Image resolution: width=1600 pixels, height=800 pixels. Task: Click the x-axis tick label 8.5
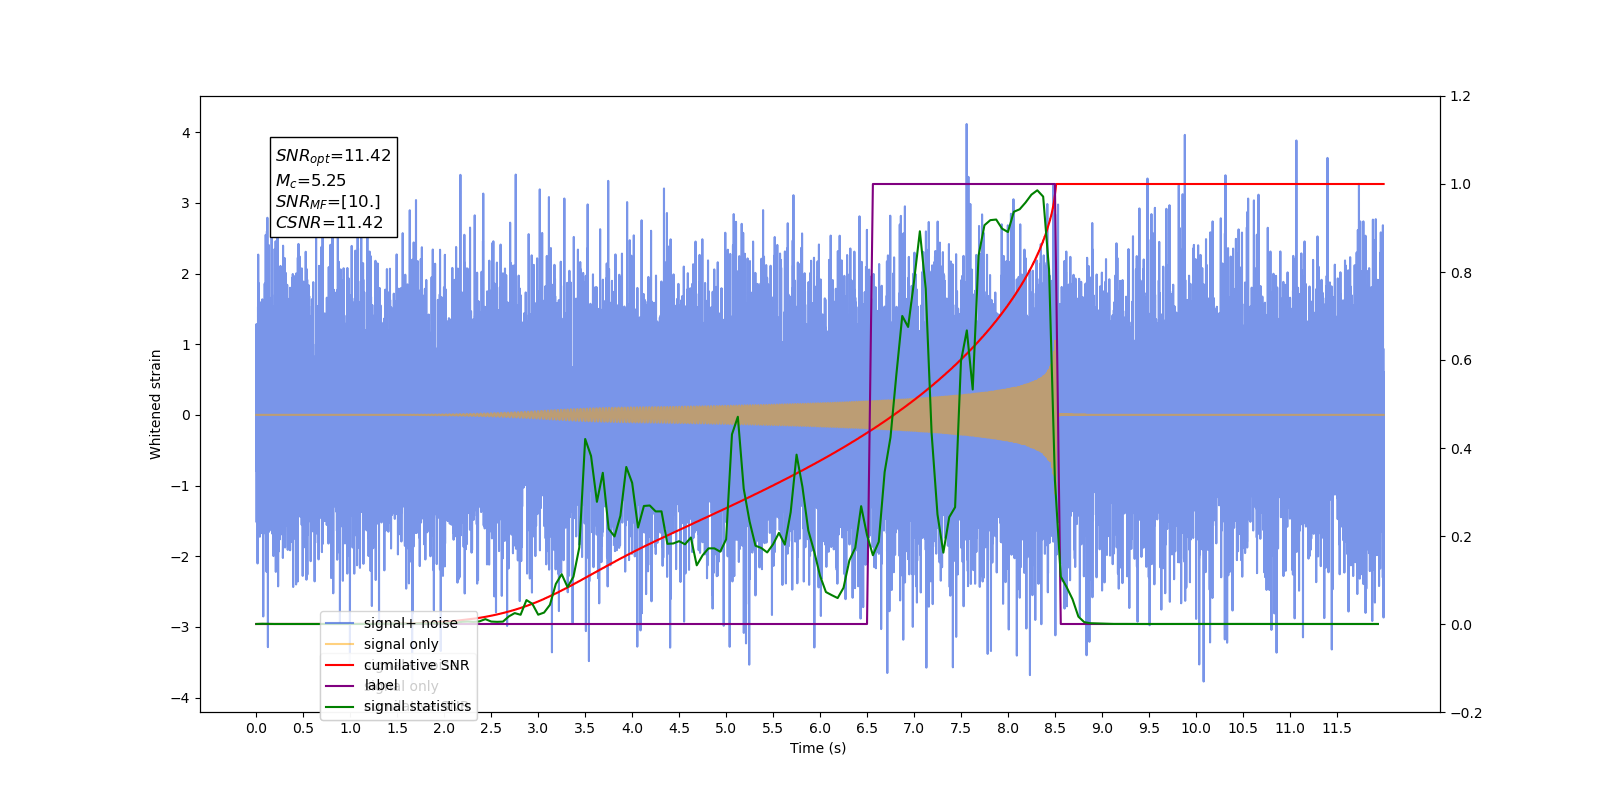tap(1054, 728)
